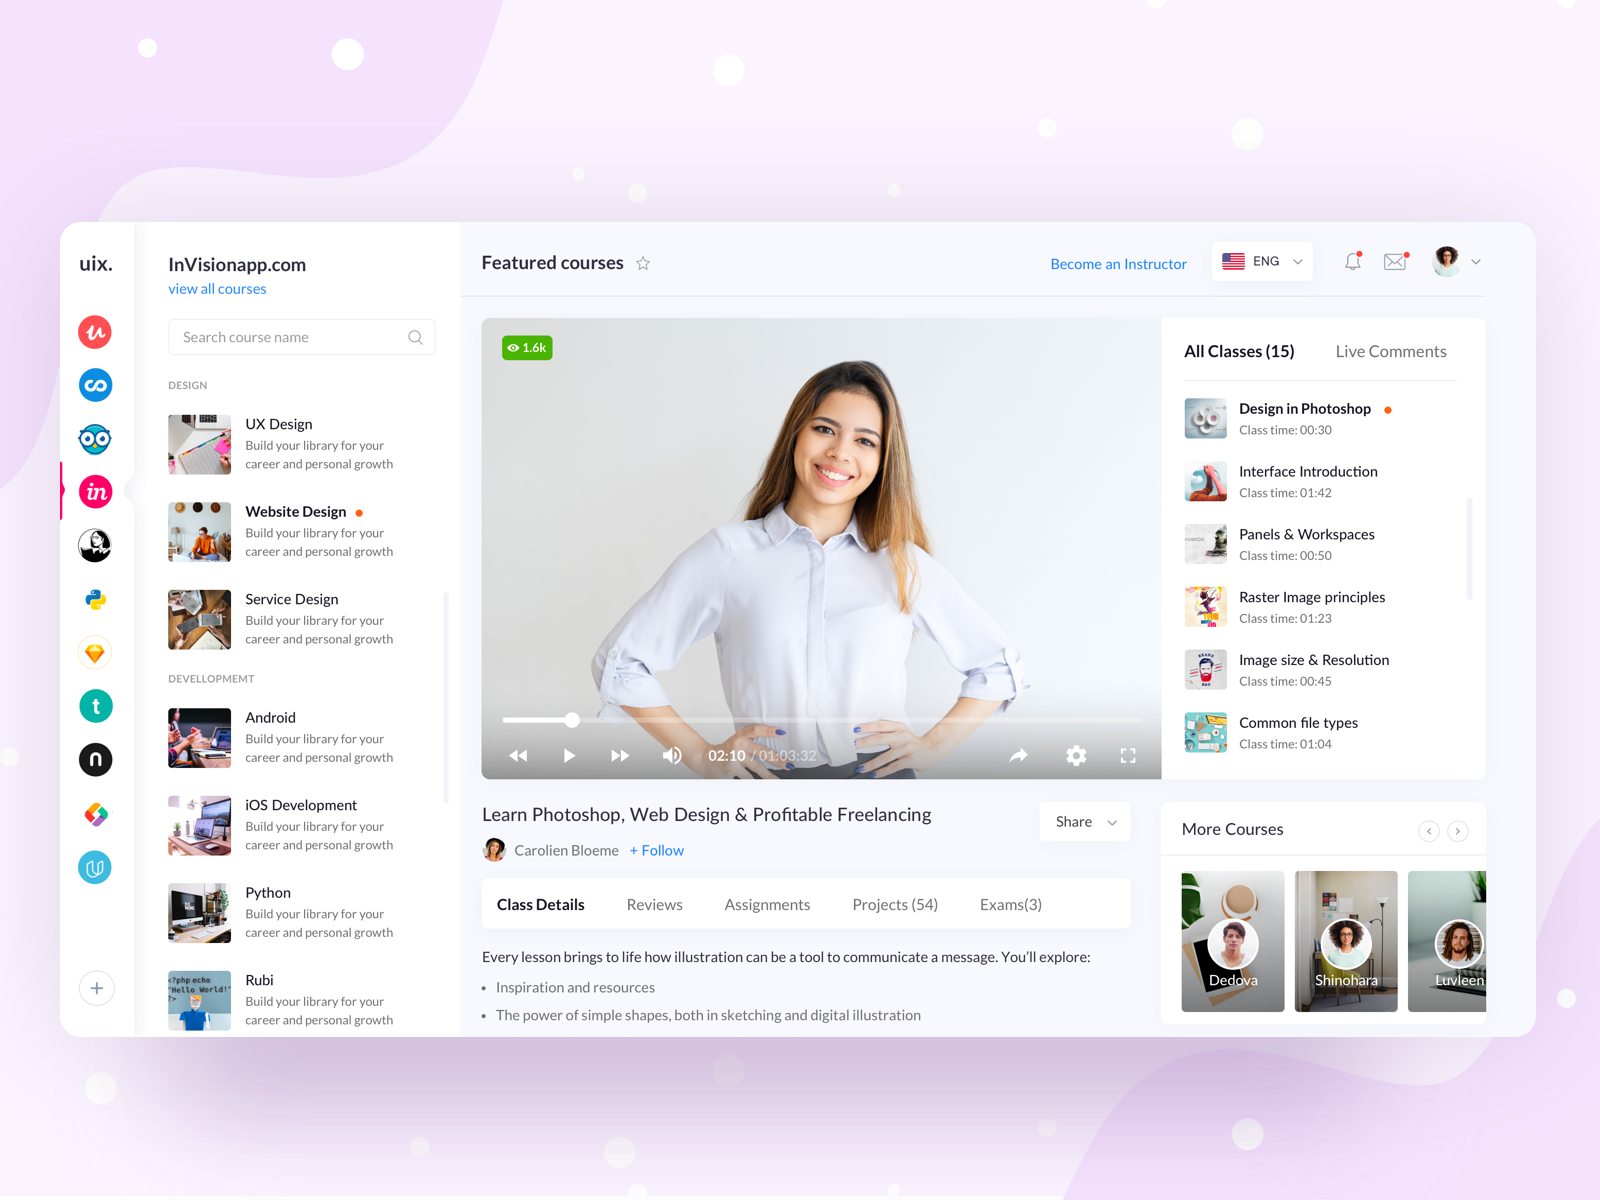Open the Exams(3) tab
The width and height of the screenshot is (1600, 1200).
1011,904
